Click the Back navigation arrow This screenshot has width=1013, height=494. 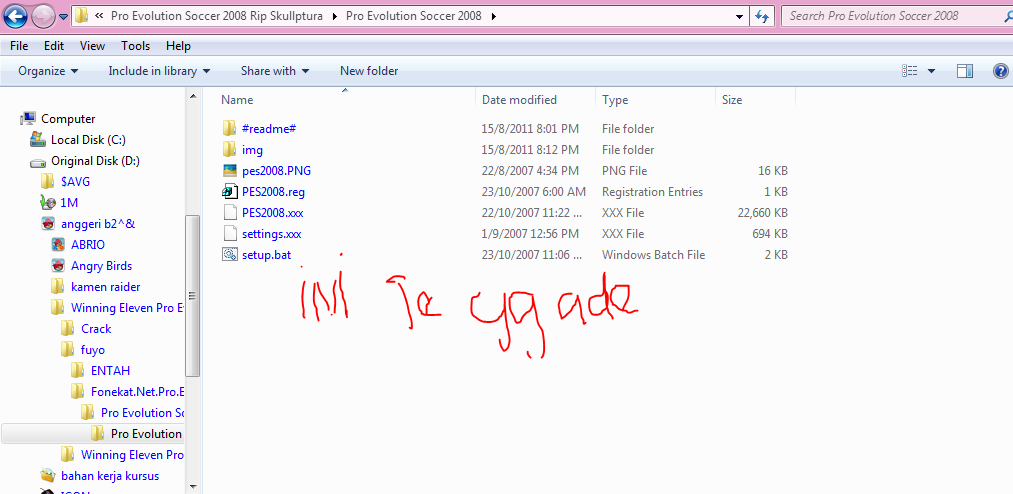coord(16,16)
